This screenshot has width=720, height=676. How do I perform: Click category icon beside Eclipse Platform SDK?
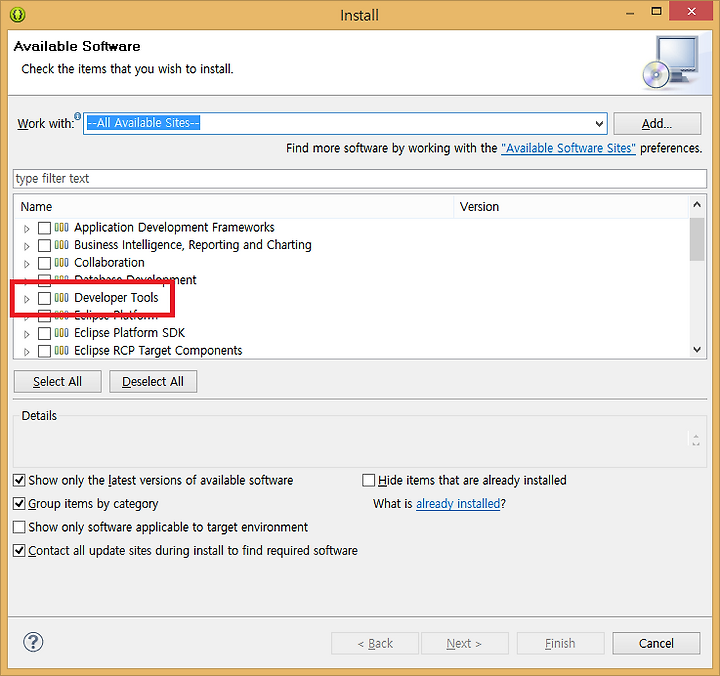(62, 333)
